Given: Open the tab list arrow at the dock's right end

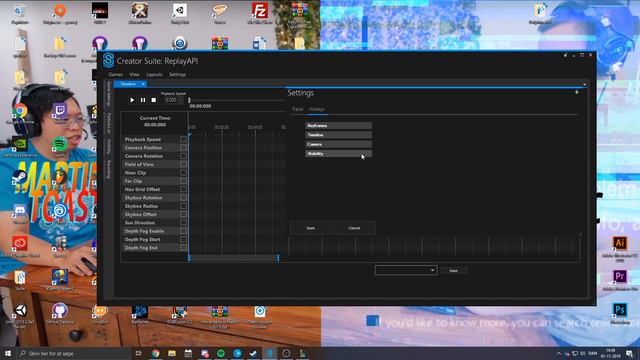Looking at the screenshot, I should pos(584,84).
